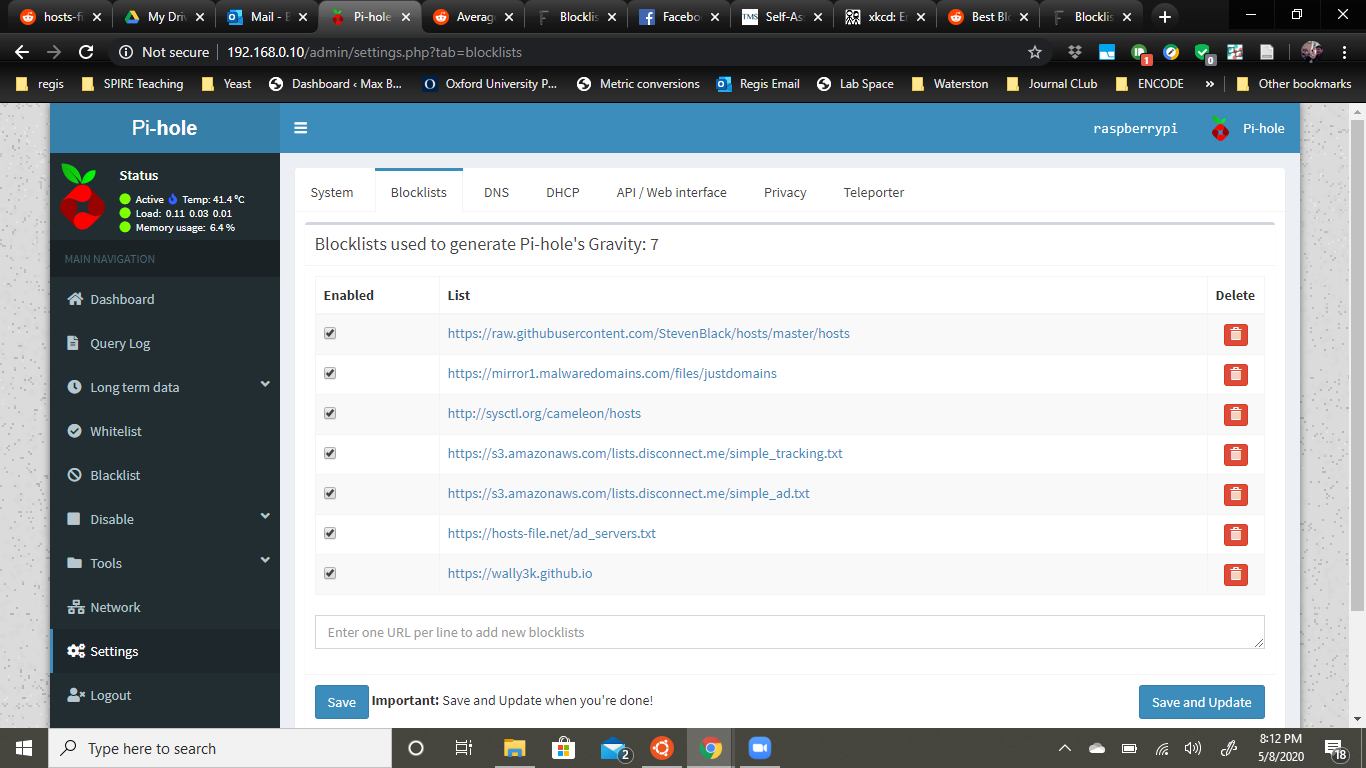Click the new blocklist URL input field
The image size is (1366, 768).
[789, 631]
